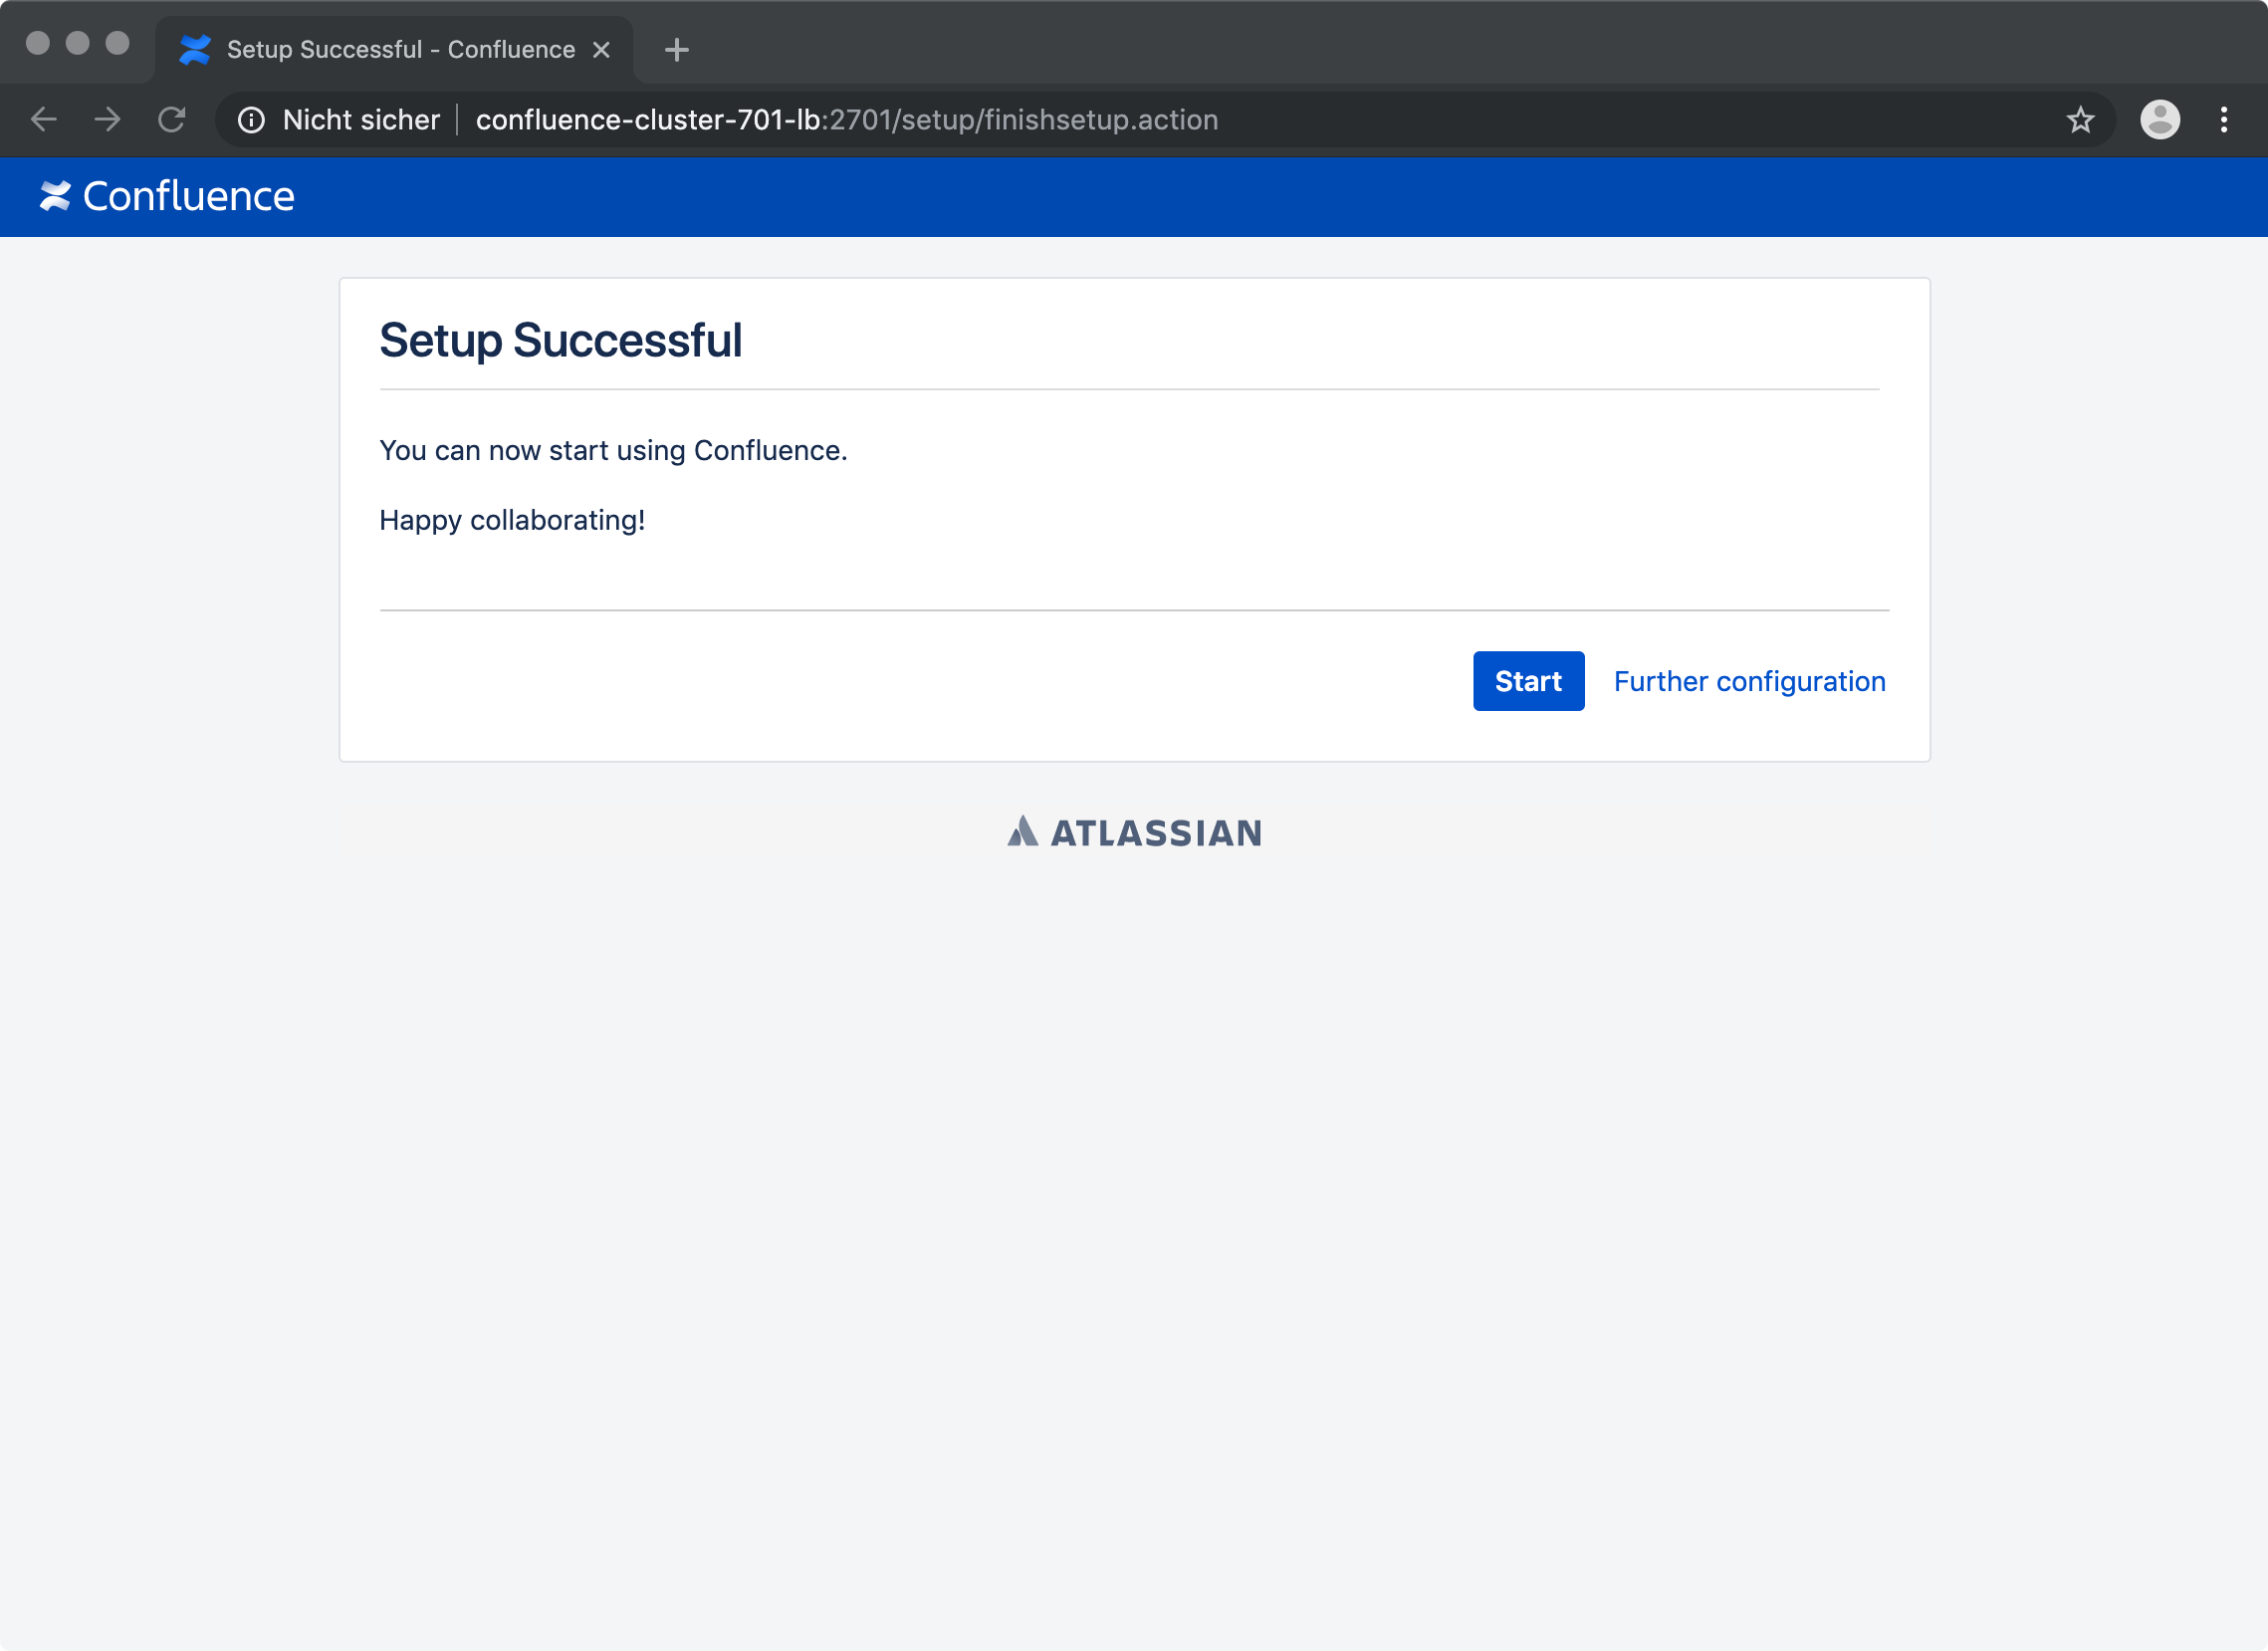Open the Chrome profile avatar

2160,120
